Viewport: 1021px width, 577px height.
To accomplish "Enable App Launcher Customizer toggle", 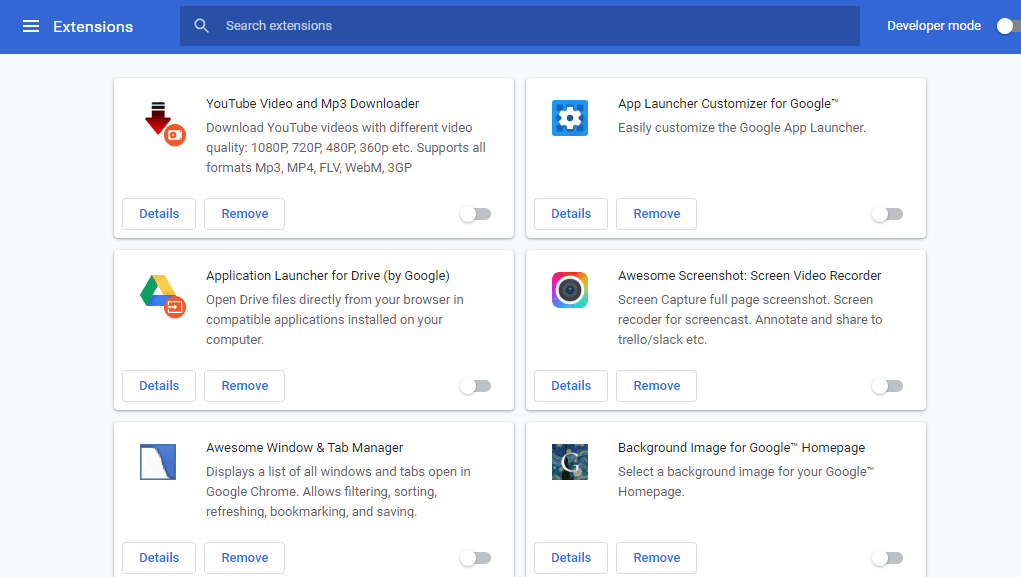I will tap(888, 214).
